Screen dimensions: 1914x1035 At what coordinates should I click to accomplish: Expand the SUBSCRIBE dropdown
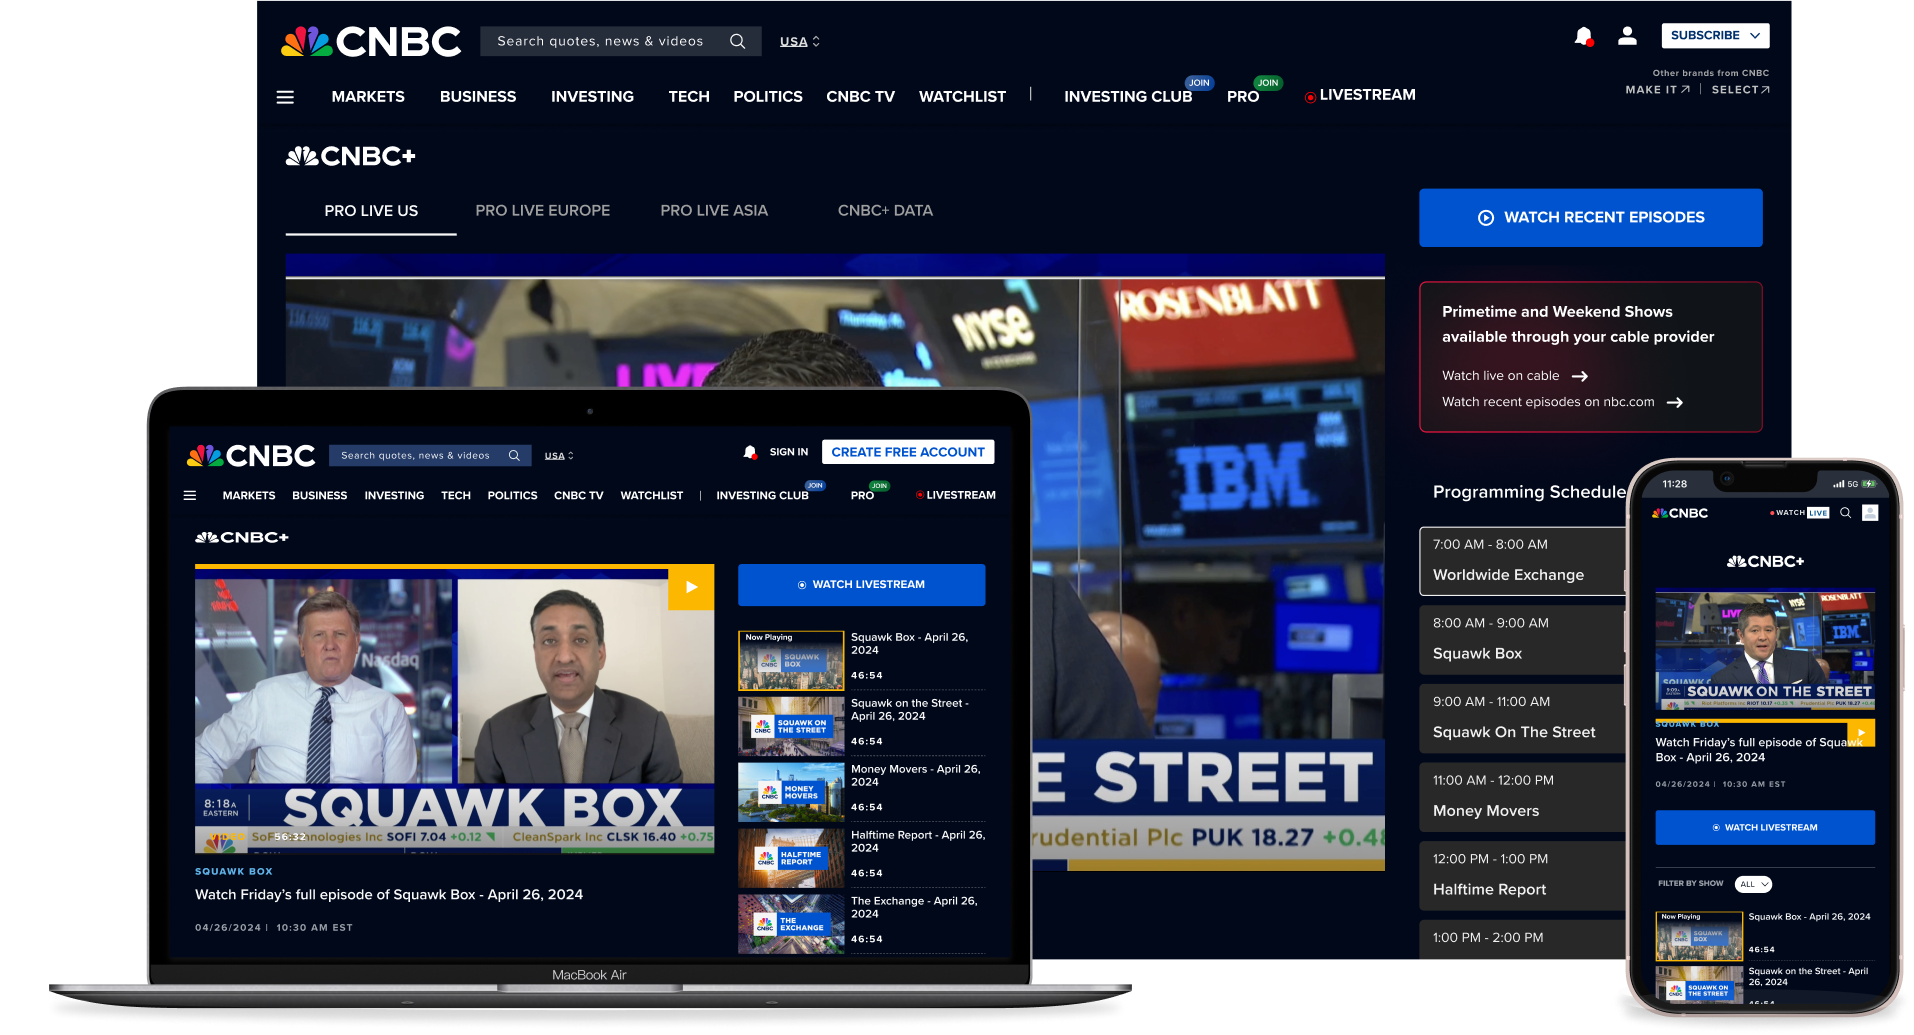point(1714,35)
